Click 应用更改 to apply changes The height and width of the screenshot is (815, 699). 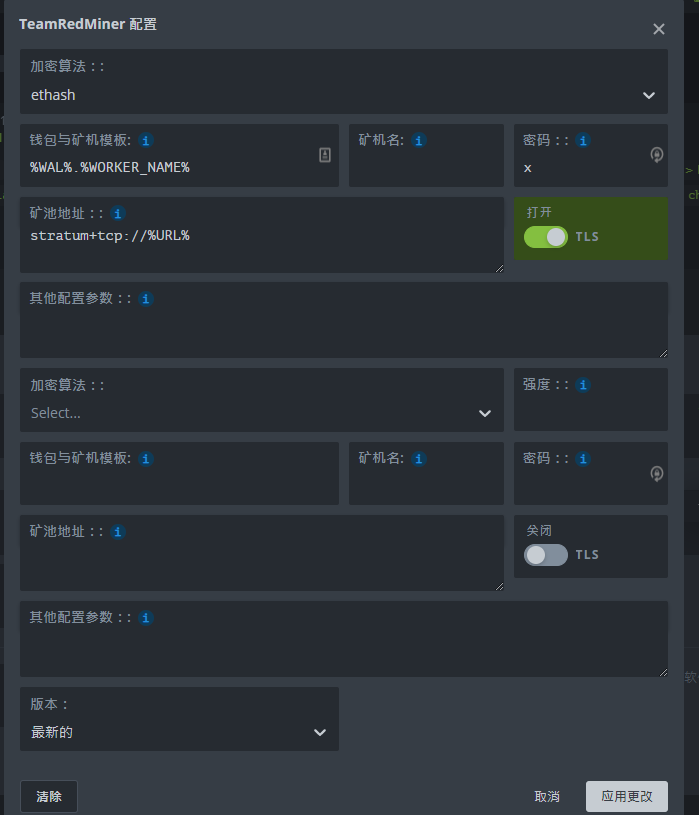point(627,796)
